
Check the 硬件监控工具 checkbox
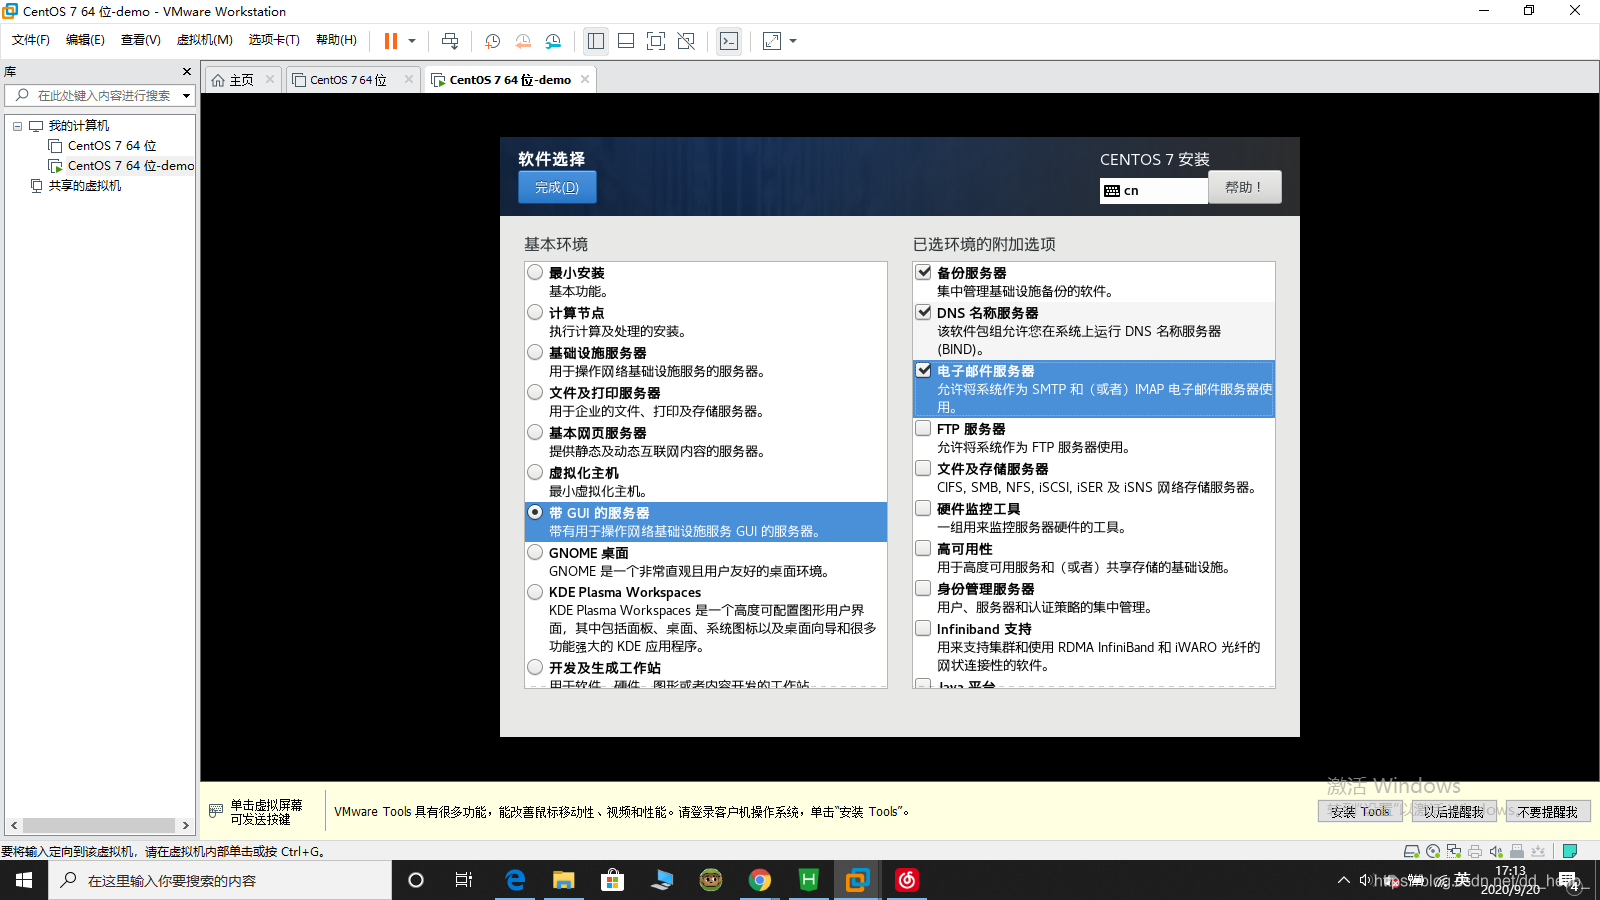click(x=923, y=508)
